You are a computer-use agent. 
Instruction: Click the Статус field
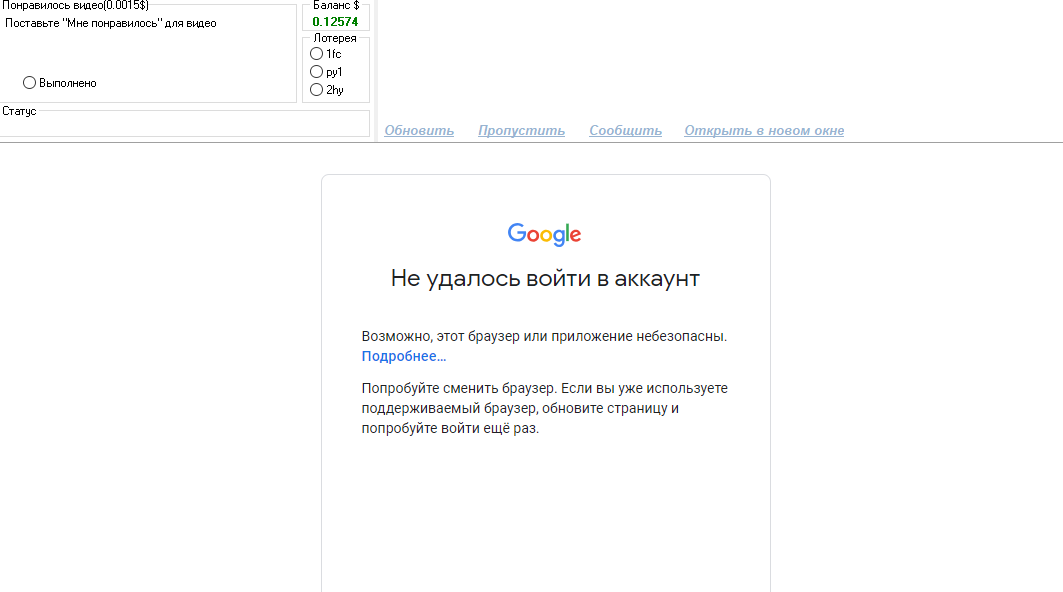(184, 124)
